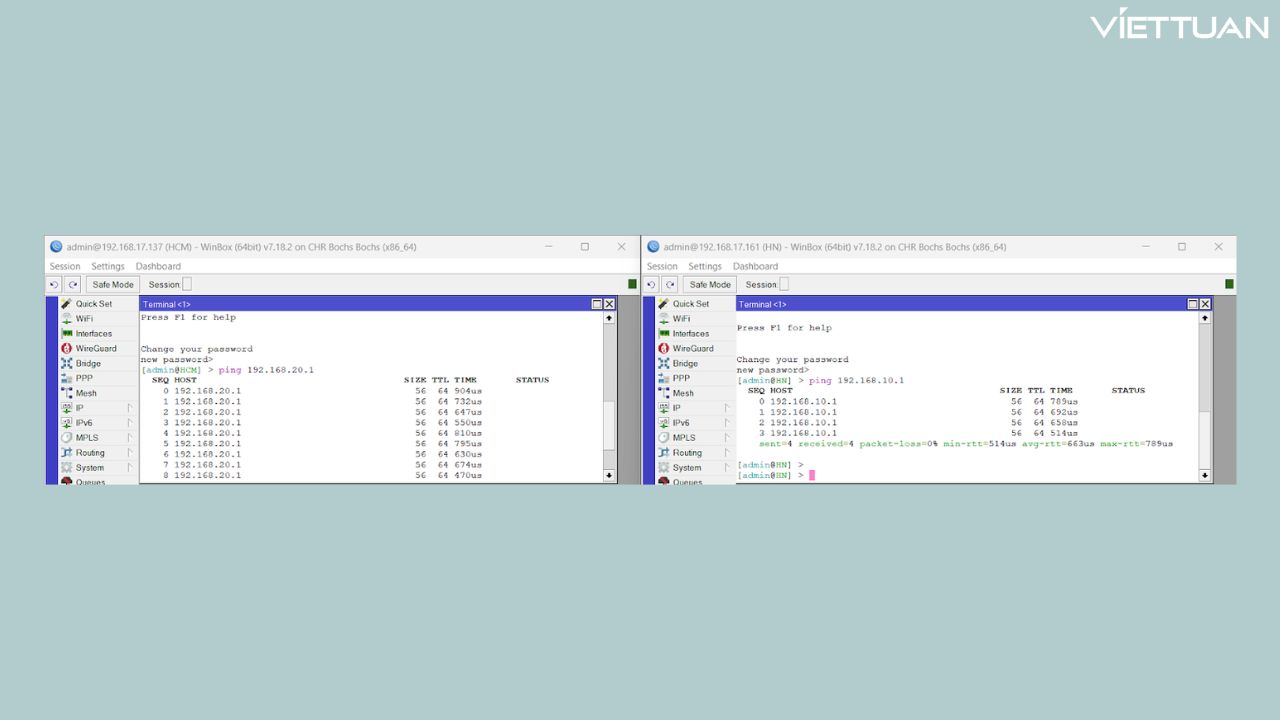Click the Session field in the HN toolbar
Viewport: 1280px width, 720px height.
tap(784, 285)
